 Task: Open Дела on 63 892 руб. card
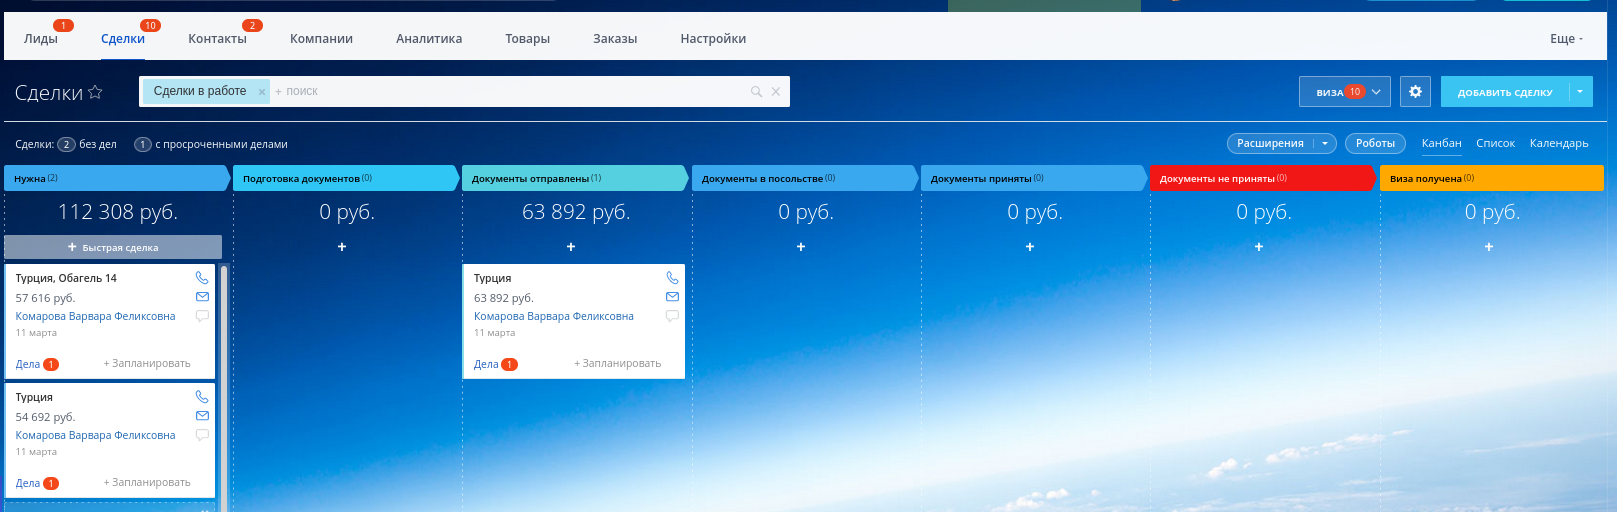pyautogui.click(x=495, y=364)
